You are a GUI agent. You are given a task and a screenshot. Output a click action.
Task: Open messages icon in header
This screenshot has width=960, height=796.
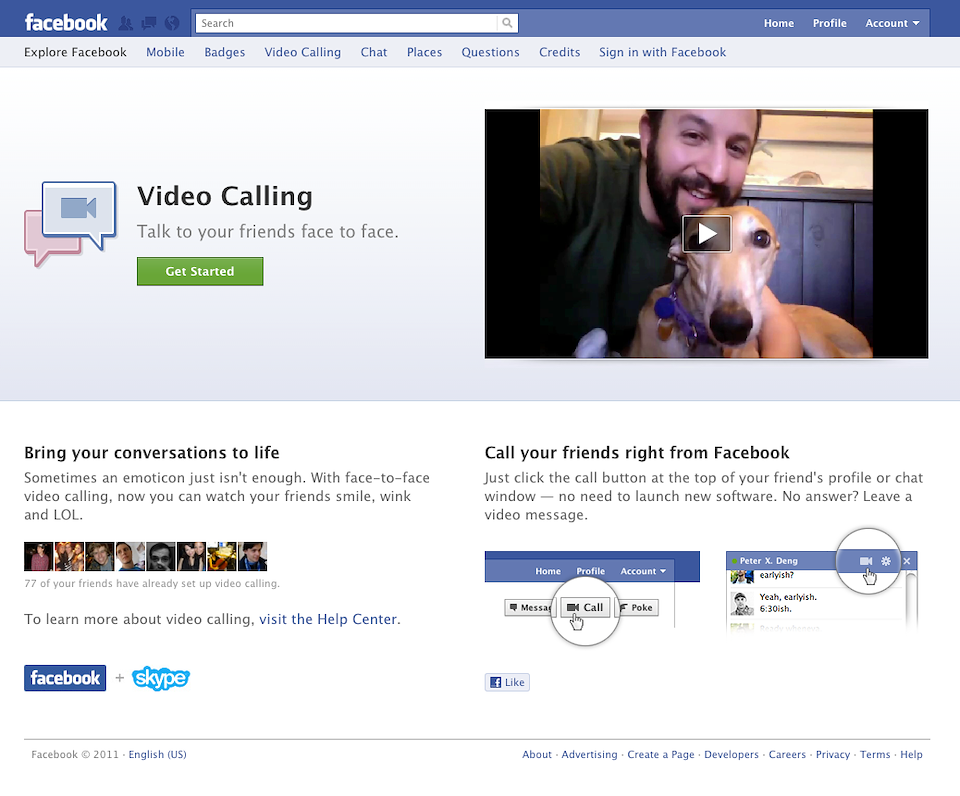(149, 23)
